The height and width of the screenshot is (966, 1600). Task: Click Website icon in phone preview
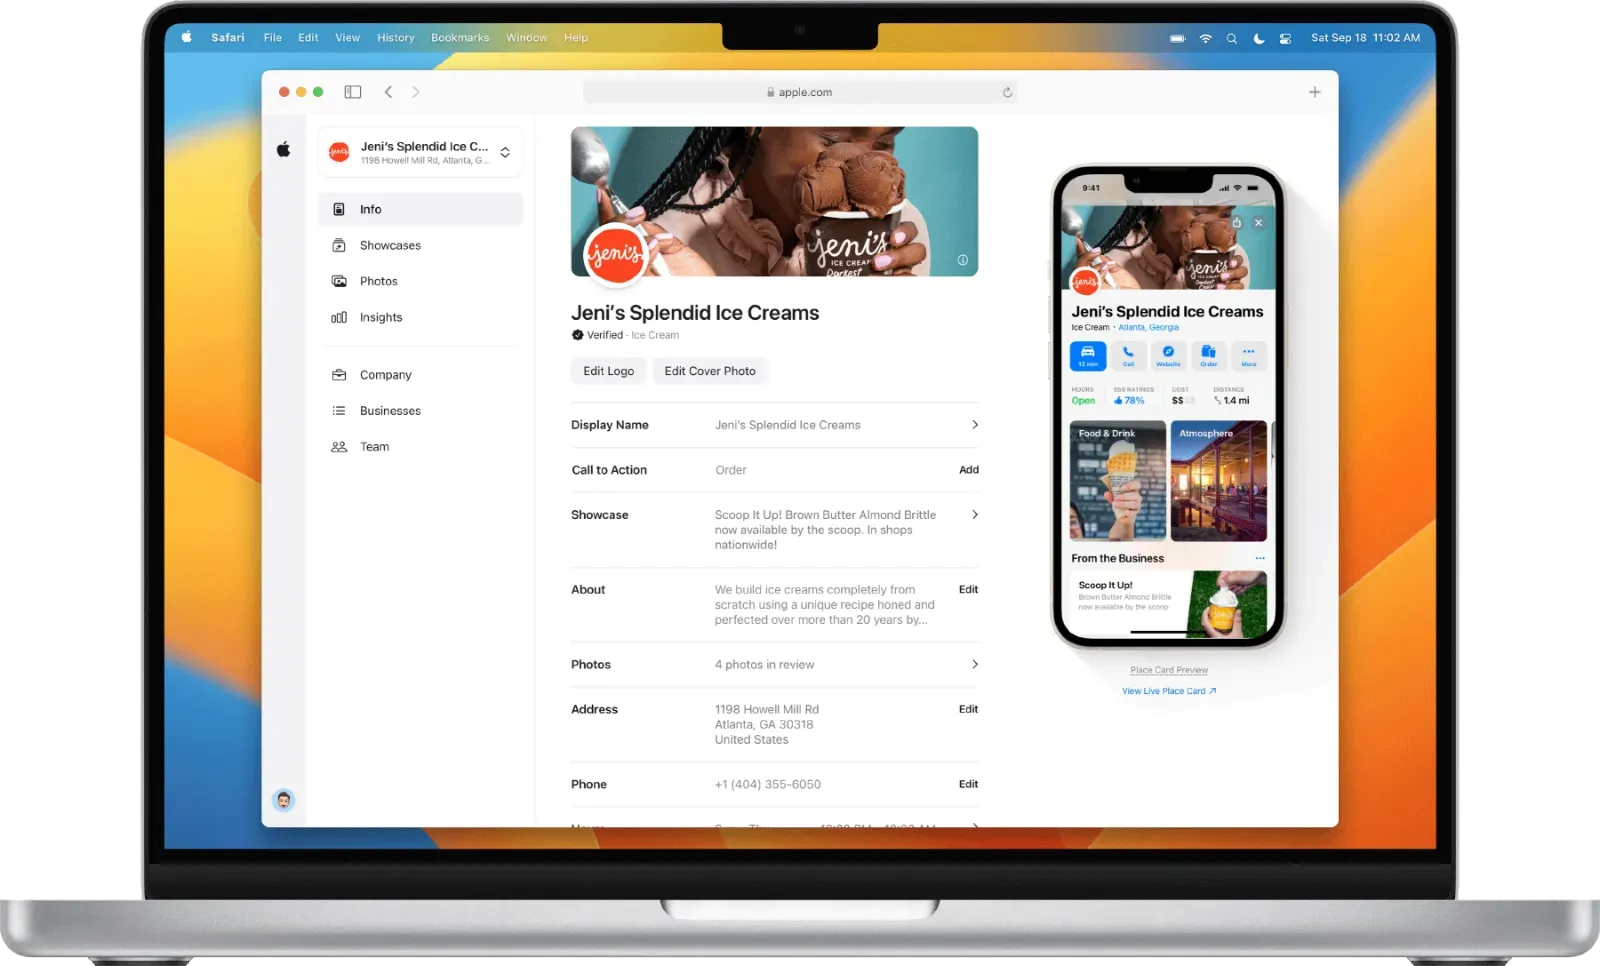[x=1168, y=356]
